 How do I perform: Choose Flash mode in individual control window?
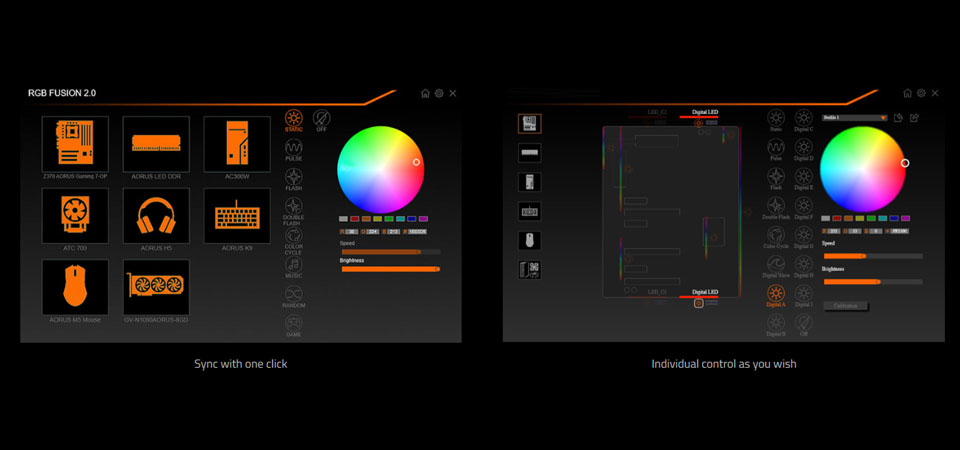tap(776, 179)
